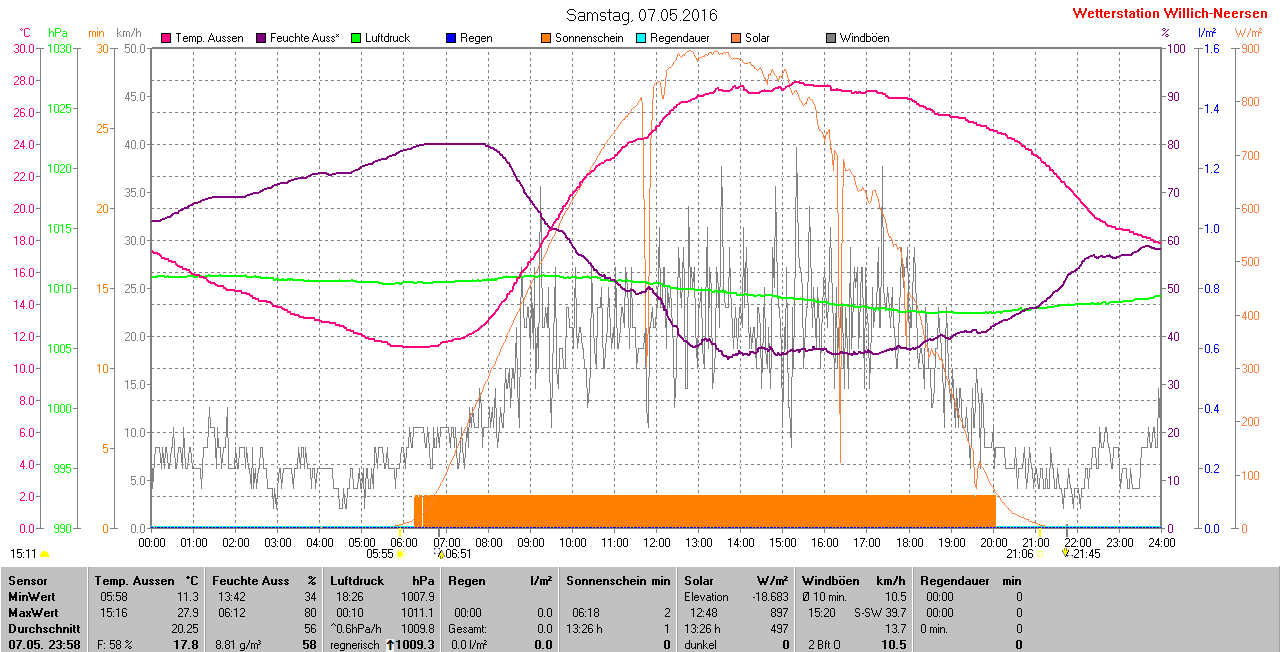Image resolution: width=1280 pixels, height=652 pixels.
Task: Click the date heading Samstag, 07.05.2016
Action: click(641, 15)
